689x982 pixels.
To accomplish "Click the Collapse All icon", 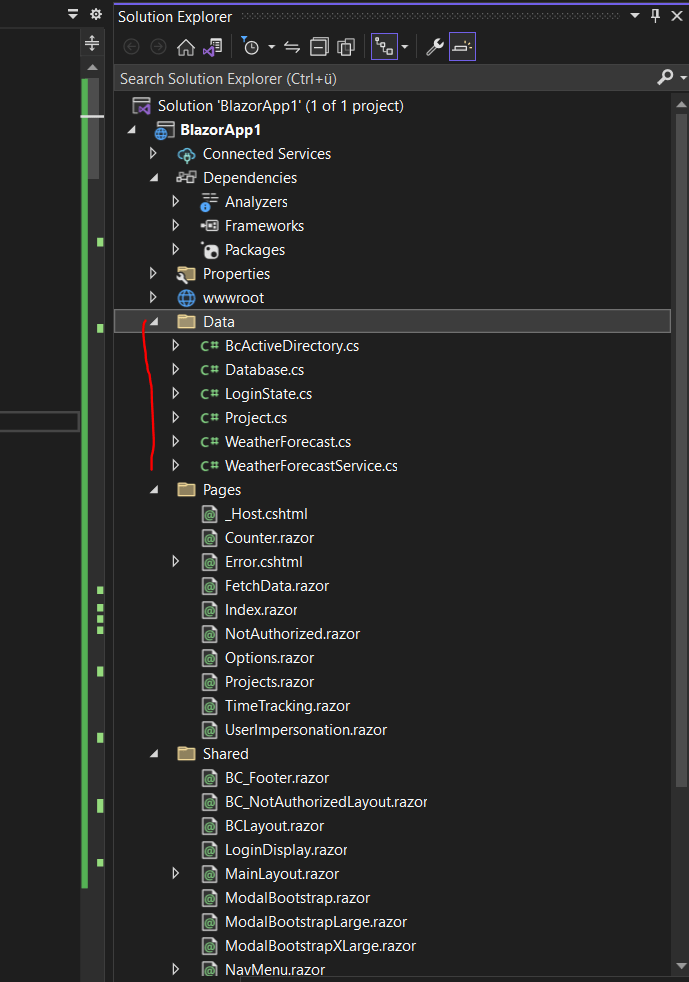I will tap(319, 46).
